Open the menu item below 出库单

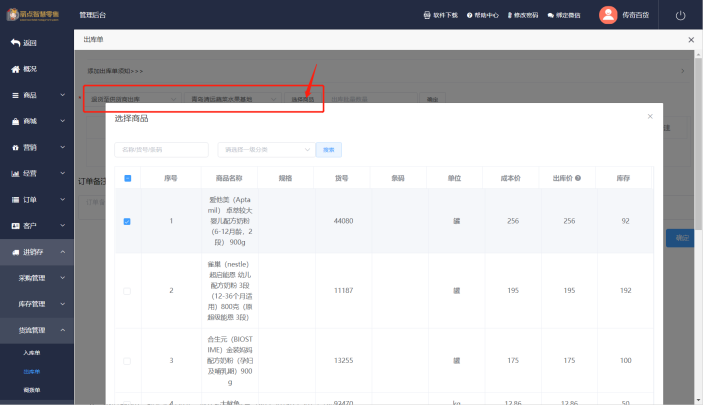(32, 390)
